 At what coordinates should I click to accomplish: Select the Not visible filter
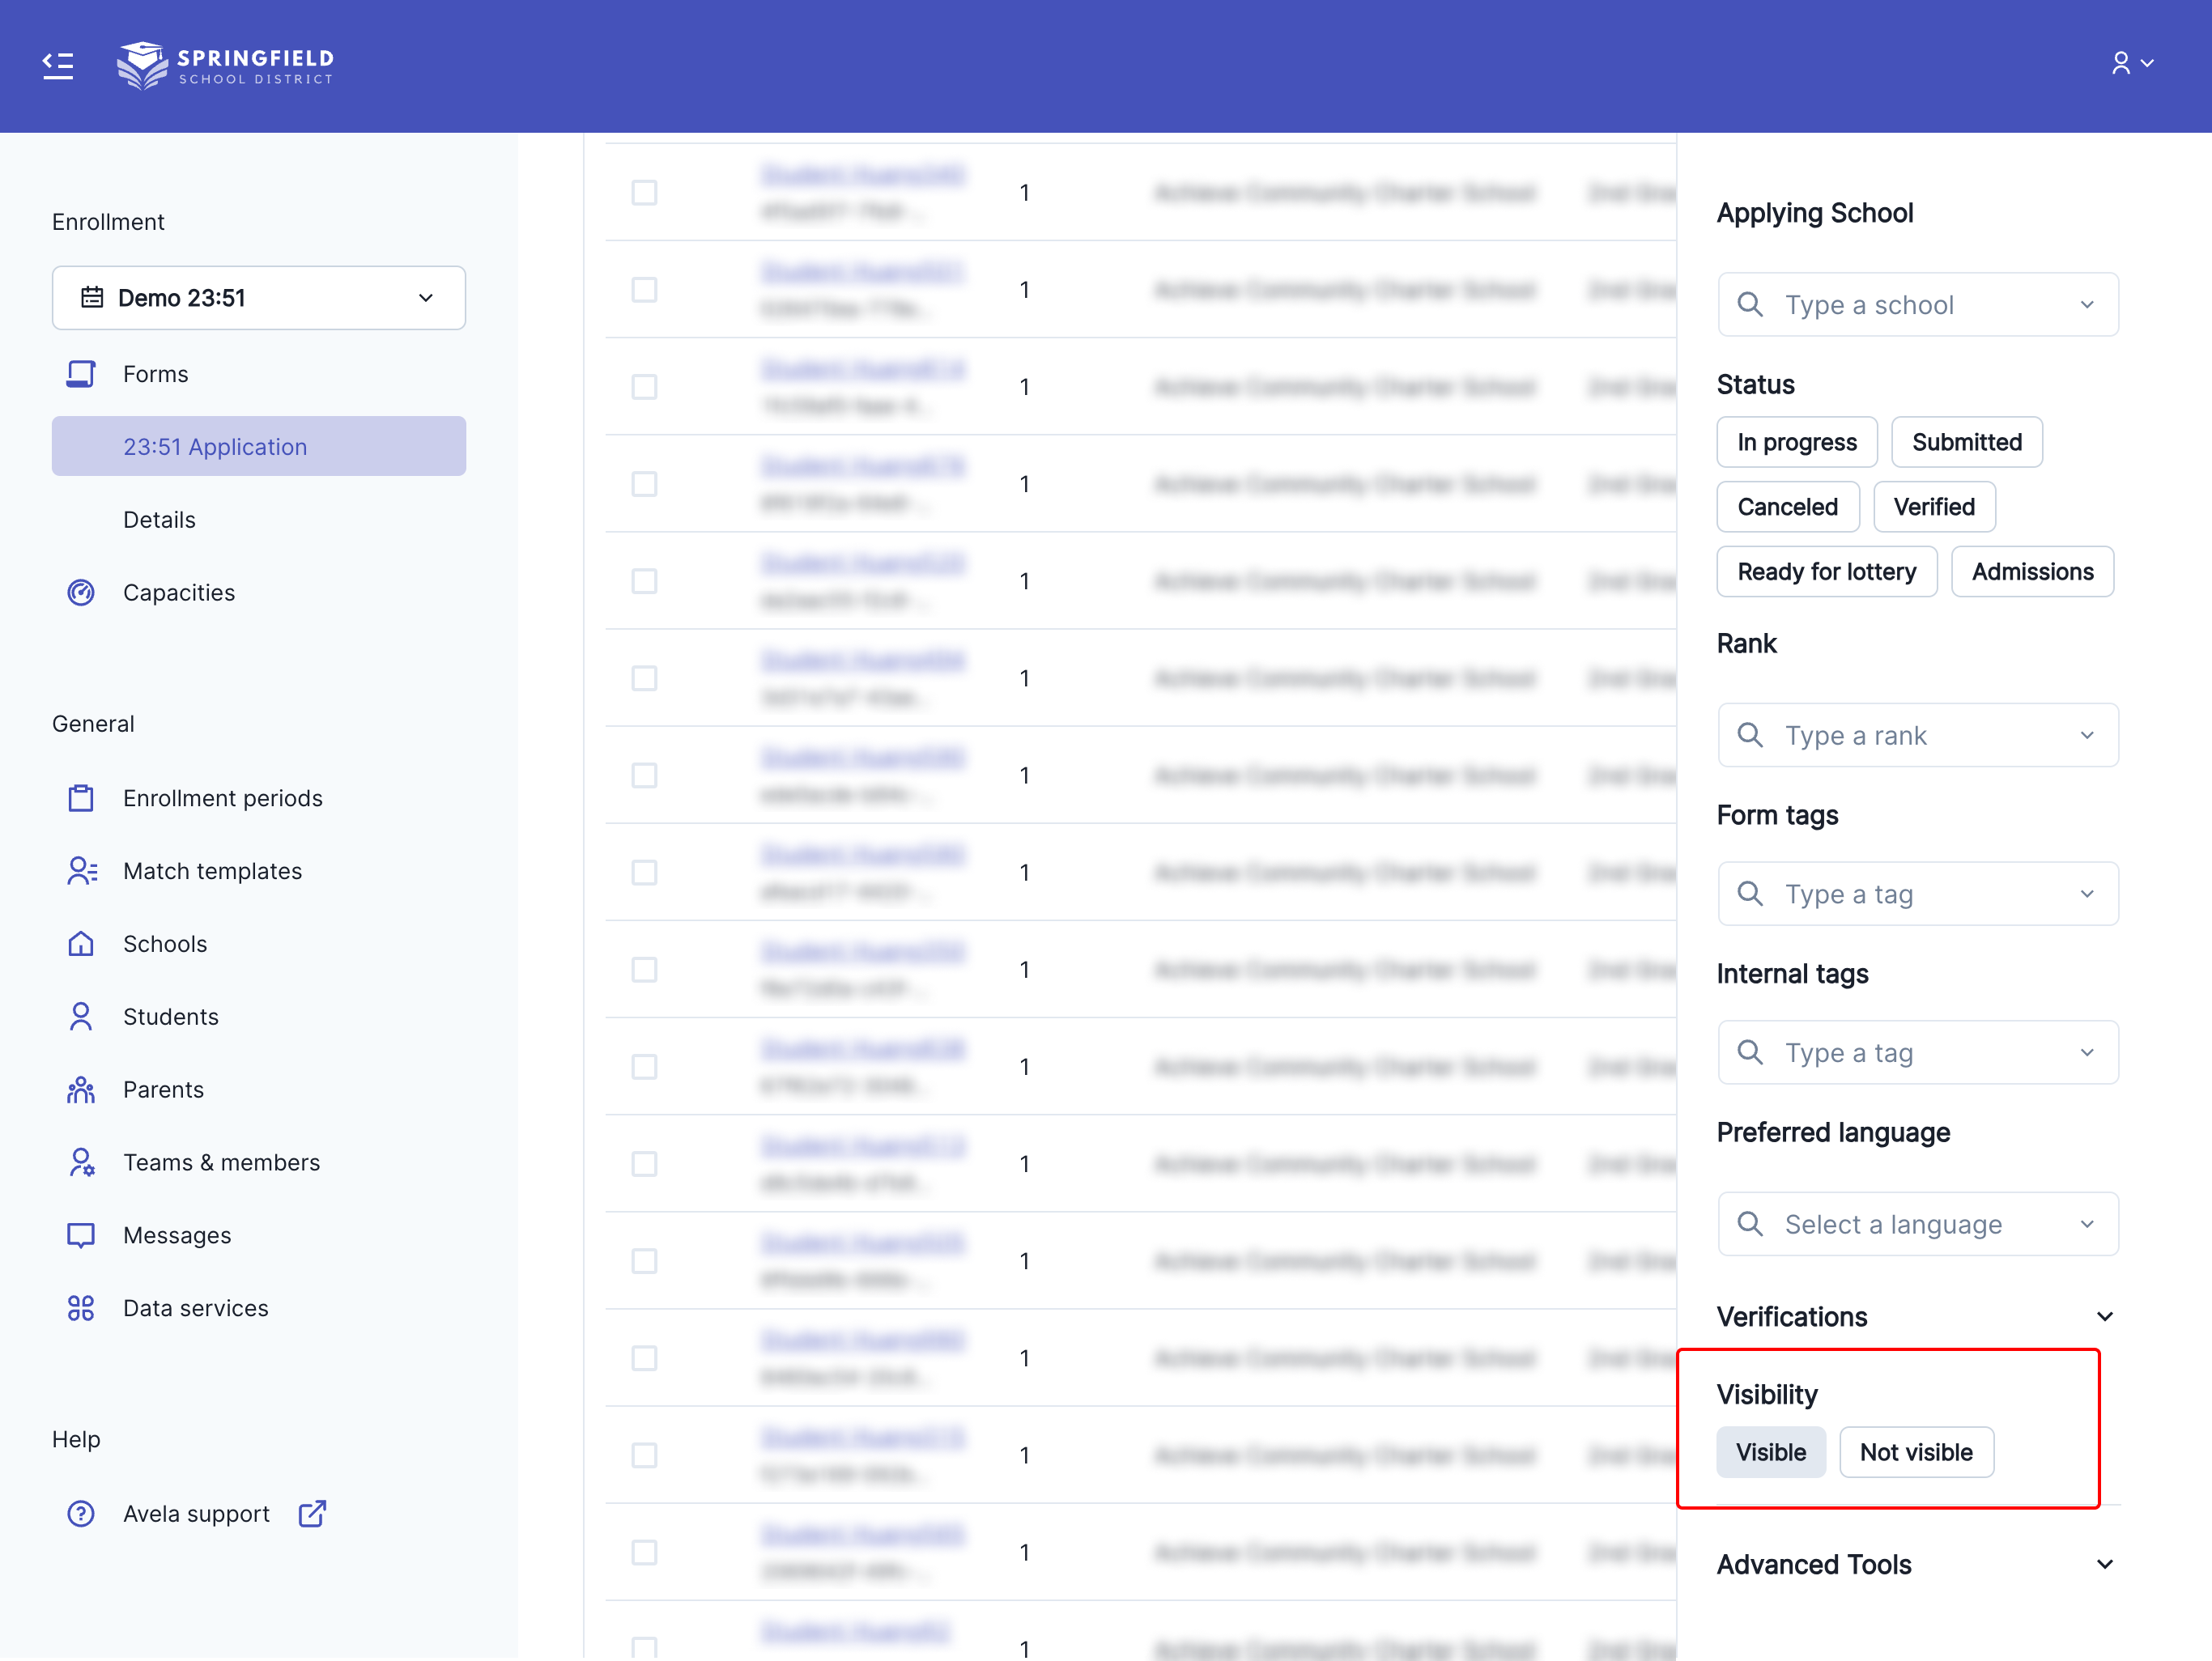click(1915, 1451)
